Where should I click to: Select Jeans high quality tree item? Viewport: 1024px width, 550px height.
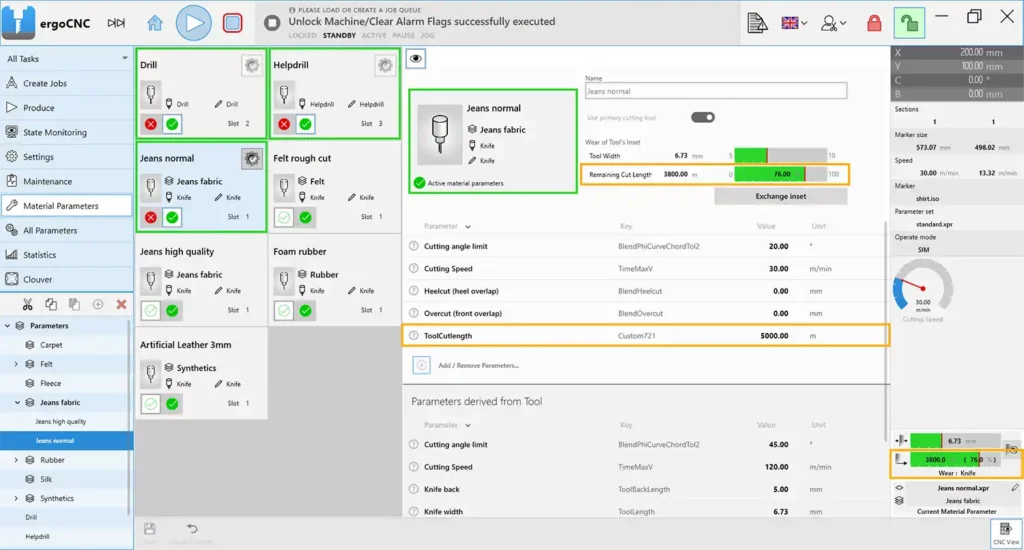click(61, 421)
